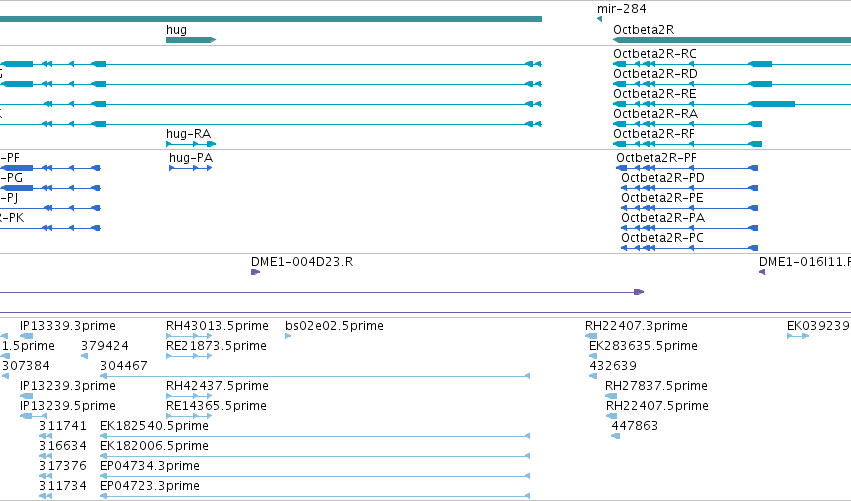Click the DME1-004D23.R feature label
851x501 pixels.
coord(302,262)
